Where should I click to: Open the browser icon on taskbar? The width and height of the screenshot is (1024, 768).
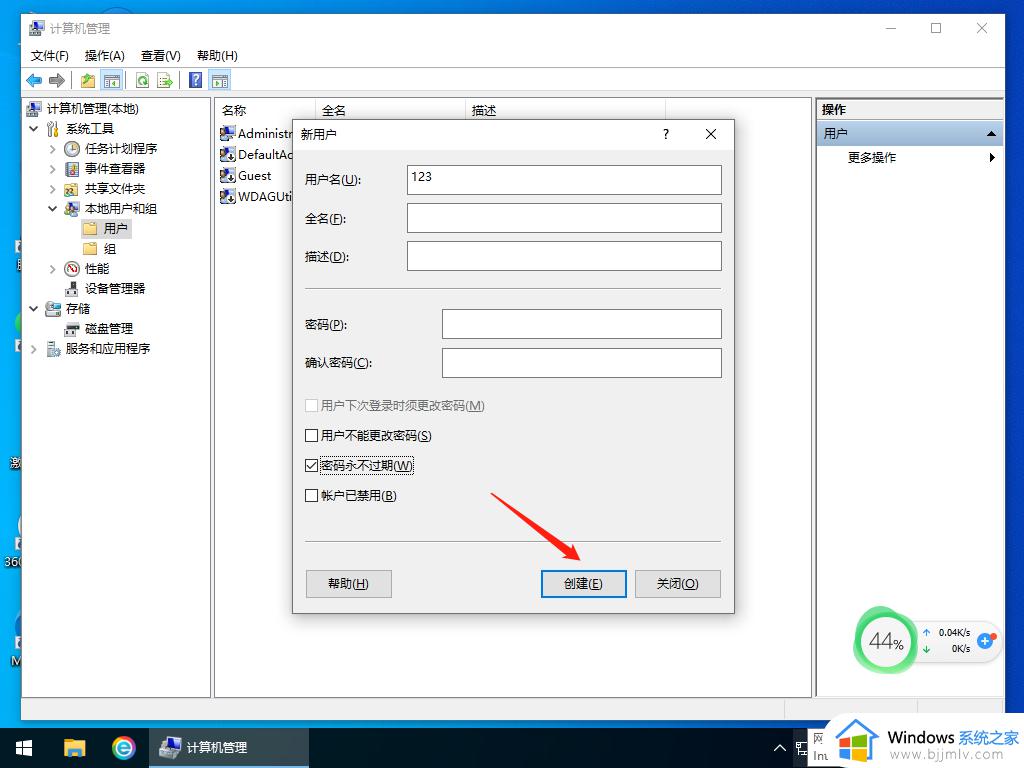(x=123, y=748)
